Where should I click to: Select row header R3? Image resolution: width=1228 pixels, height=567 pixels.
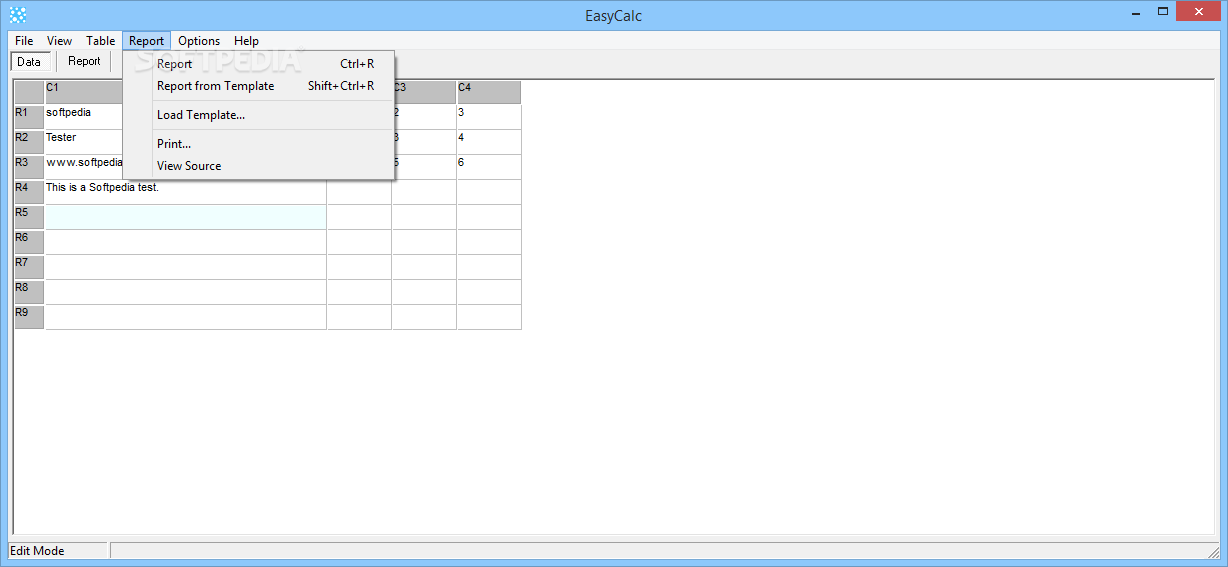(29, 167)
